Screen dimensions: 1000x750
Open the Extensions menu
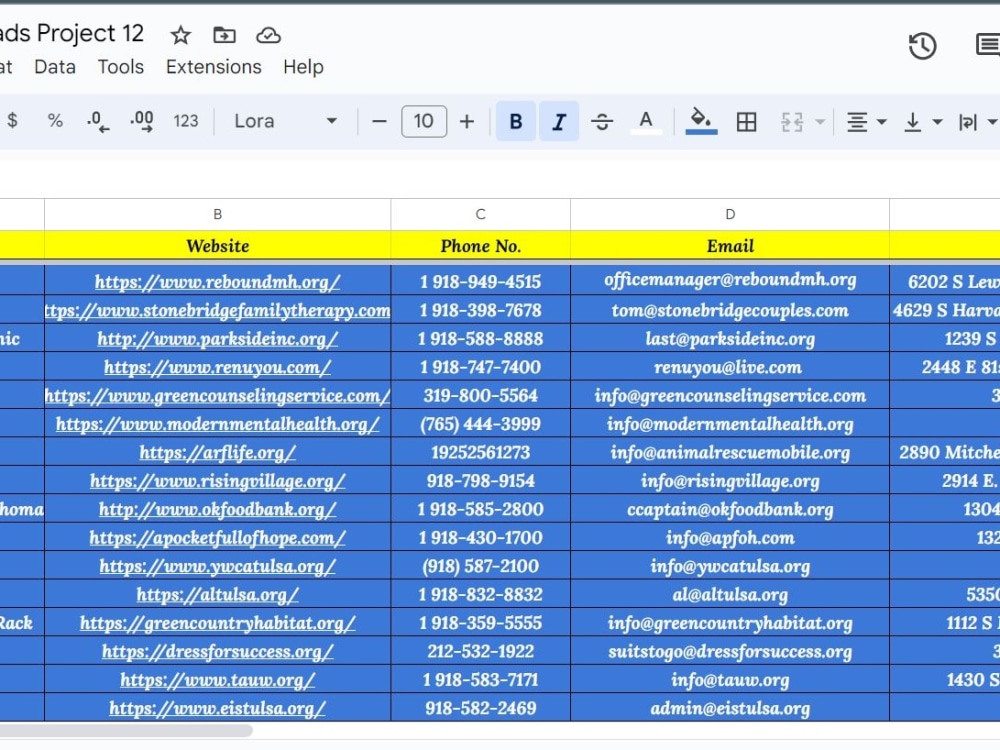point(213,67)
